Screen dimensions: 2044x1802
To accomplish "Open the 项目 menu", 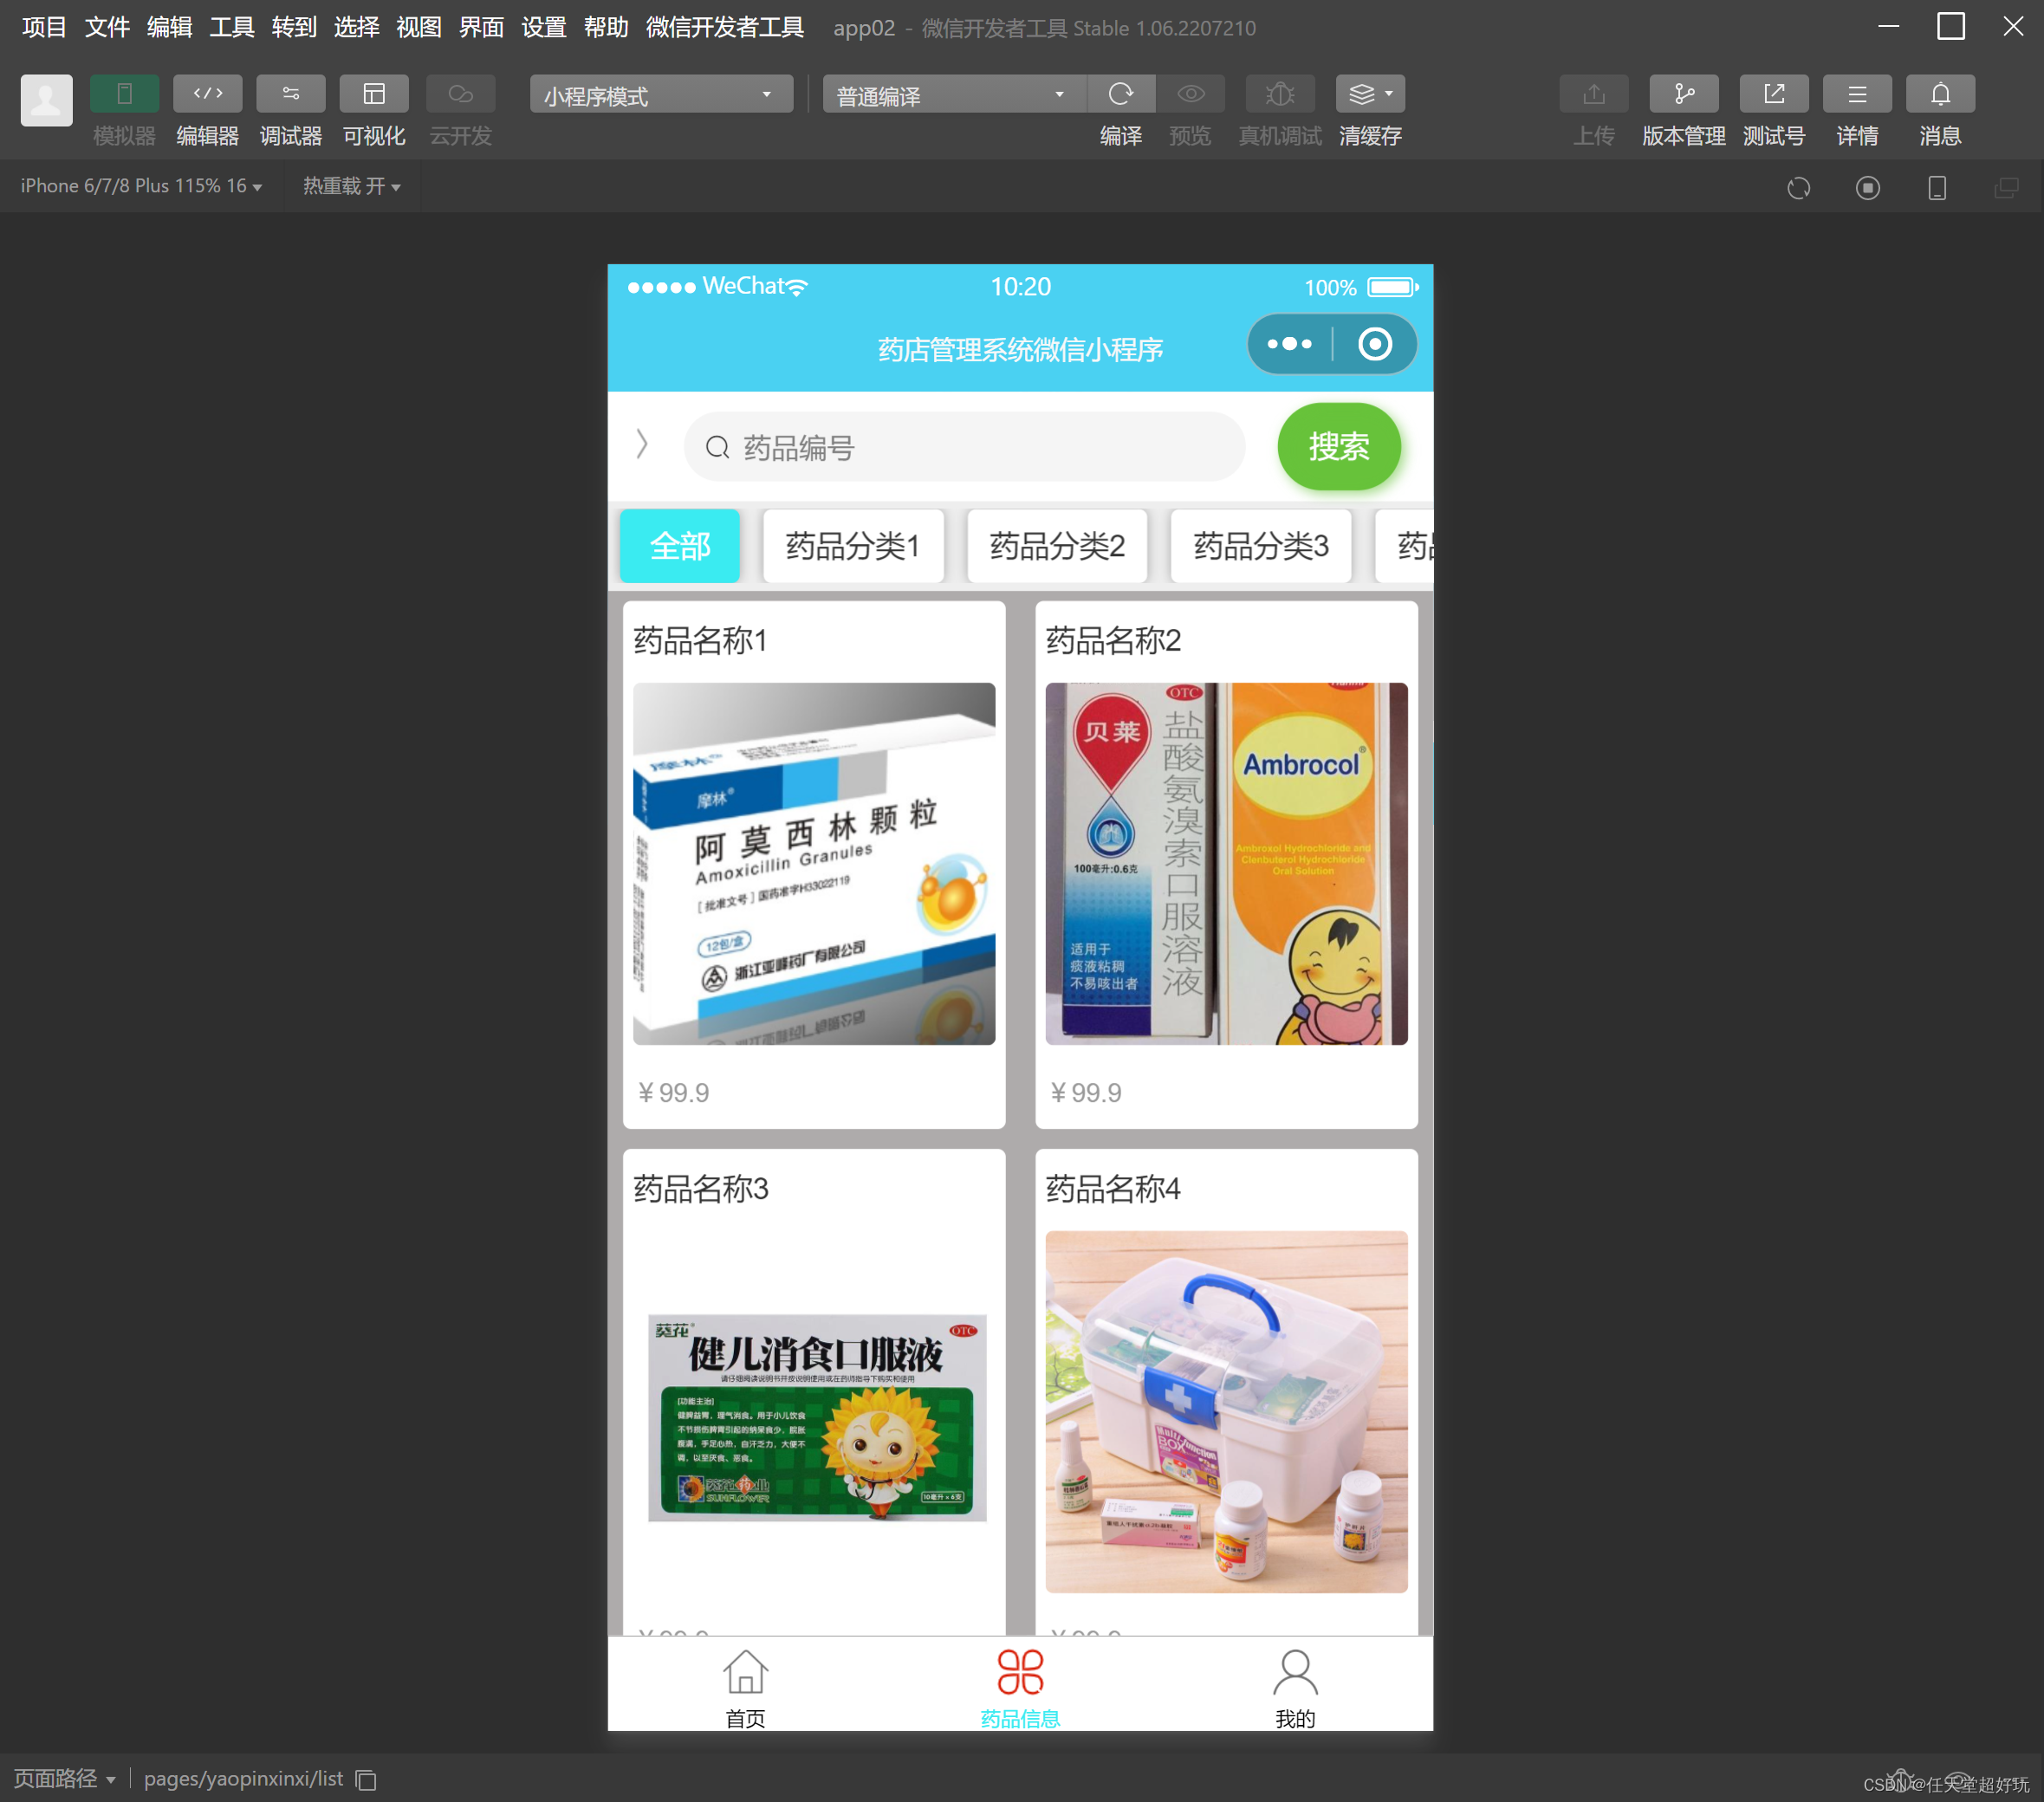I will click(44, 27).
